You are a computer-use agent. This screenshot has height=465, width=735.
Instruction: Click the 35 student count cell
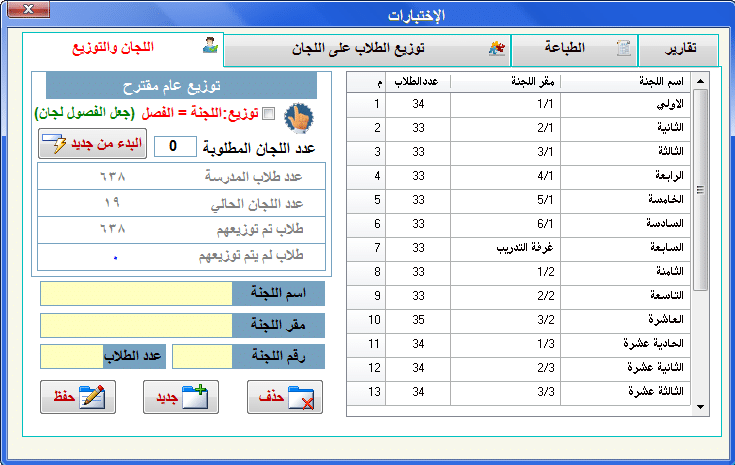[x=418, y=320]
